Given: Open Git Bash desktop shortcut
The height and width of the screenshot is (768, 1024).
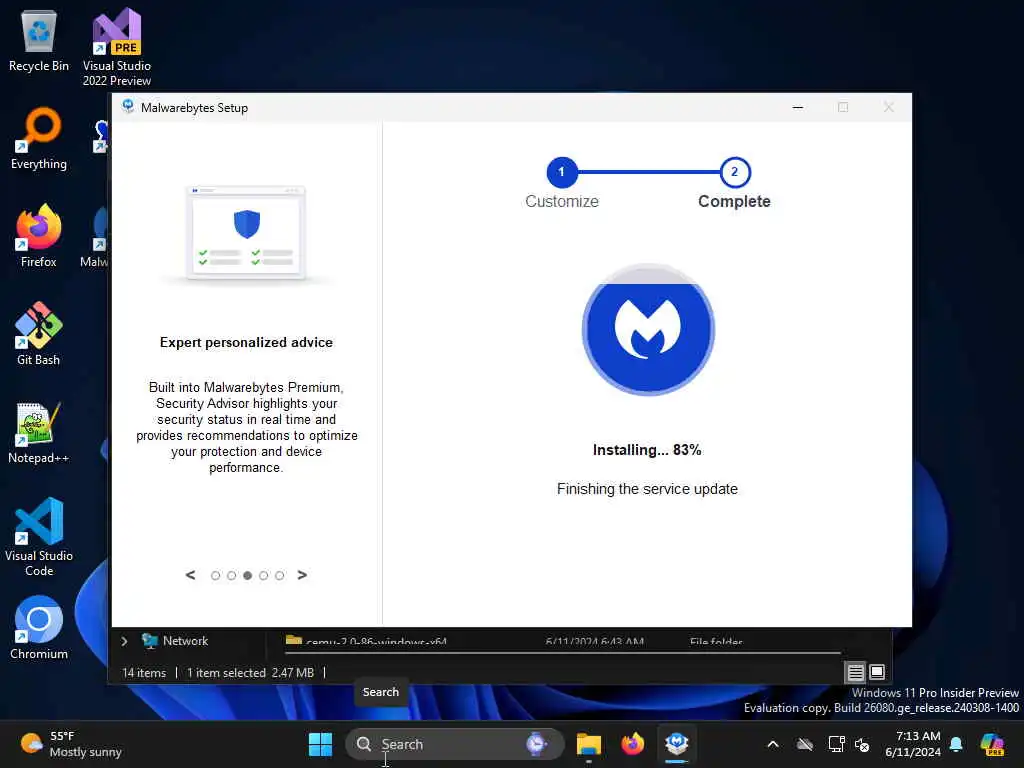Looking at the screenshot, I should pyautogui.click(x=39, y=334).
